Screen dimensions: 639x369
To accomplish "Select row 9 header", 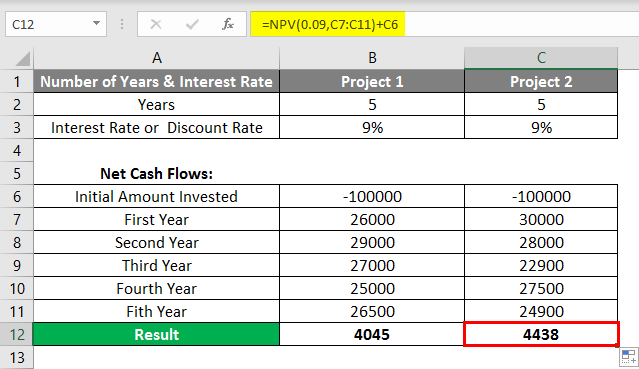I will (x=17, y=265).
